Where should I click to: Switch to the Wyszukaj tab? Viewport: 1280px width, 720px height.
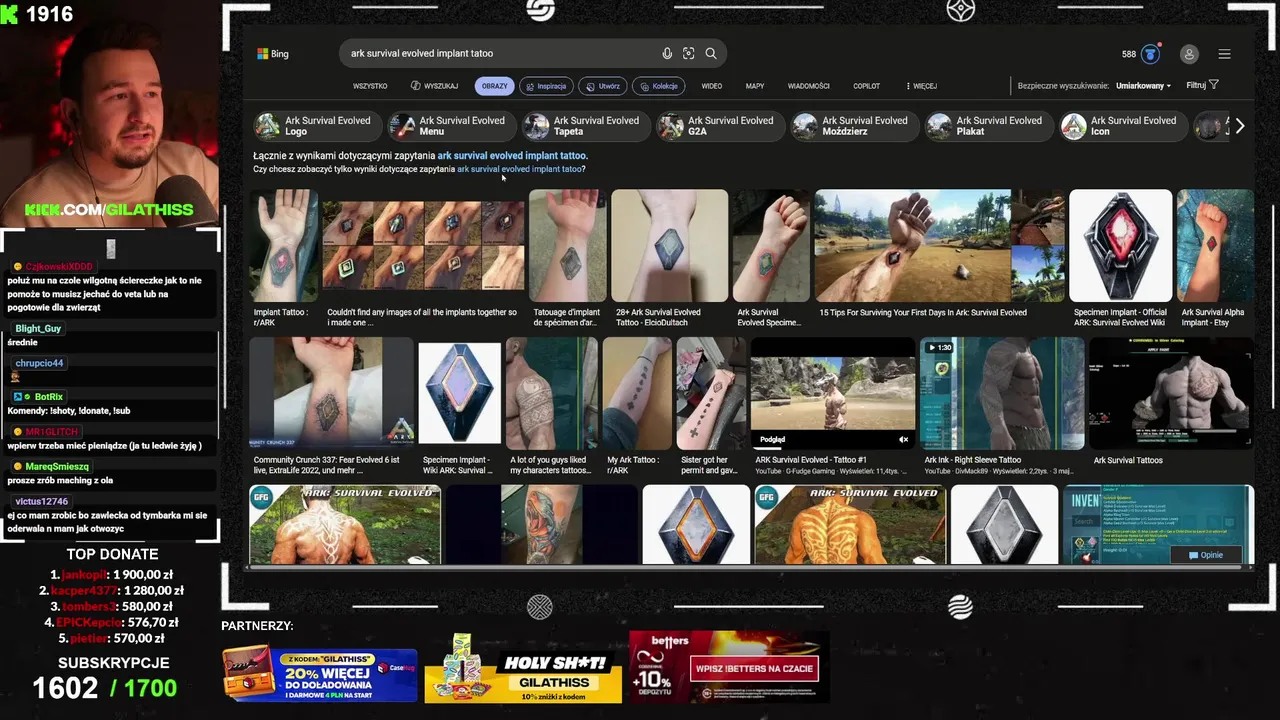tap(434, 86)
